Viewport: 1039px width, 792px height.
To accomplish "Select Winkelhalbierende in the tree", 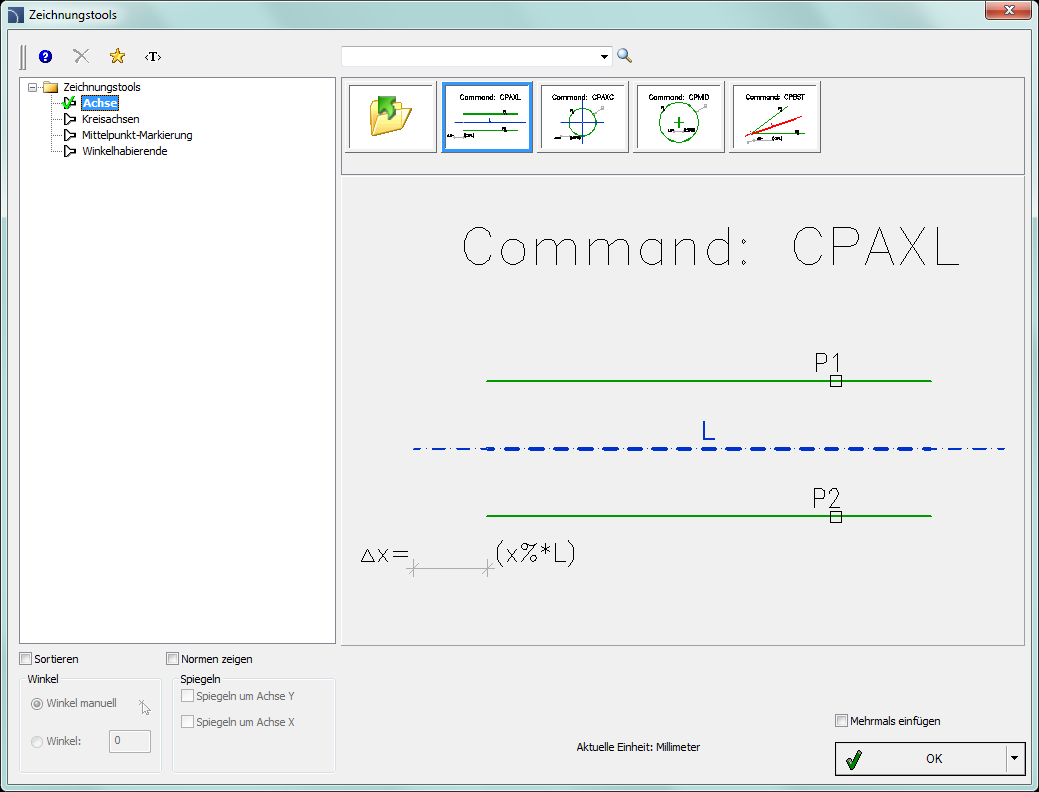I will pos(124,151).
